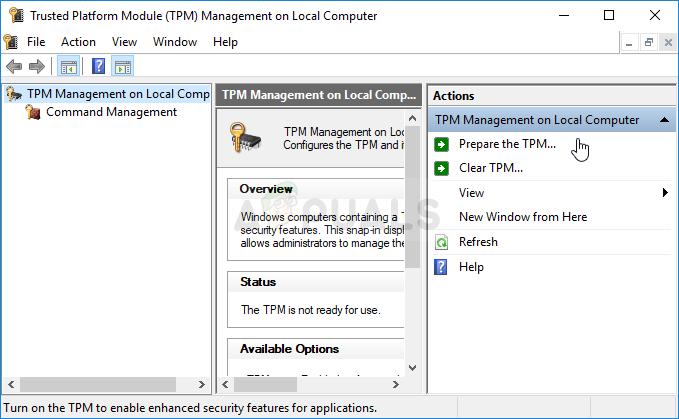
Task: Click the center pane horizontal scroll right arrow
Action: pos(395,384)
